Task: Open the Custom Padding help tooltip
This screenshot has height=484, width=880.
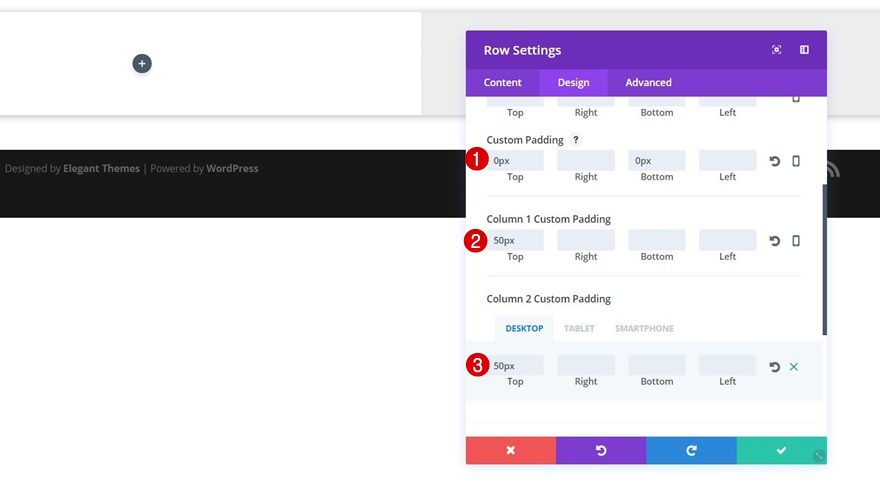Action: point(576,140)
